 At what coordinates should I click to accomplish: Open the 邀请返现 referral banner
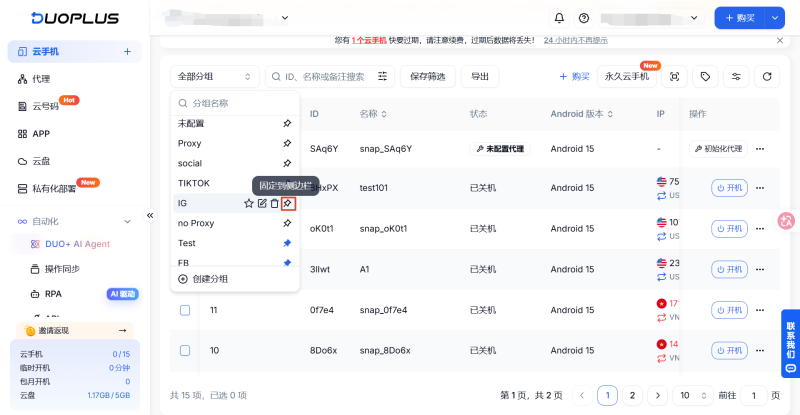coord(75,331)
